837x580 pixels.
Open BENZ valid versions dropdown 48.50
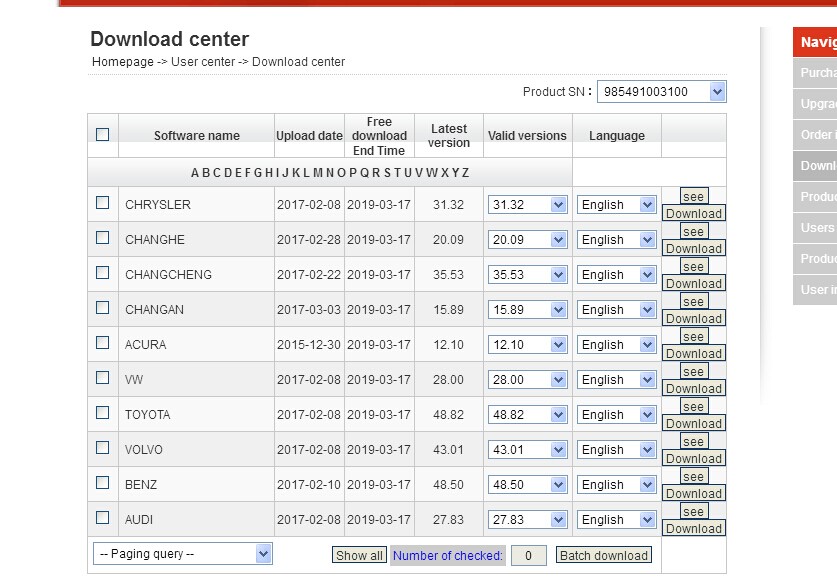pyautogui.click(x=527, y=485)
